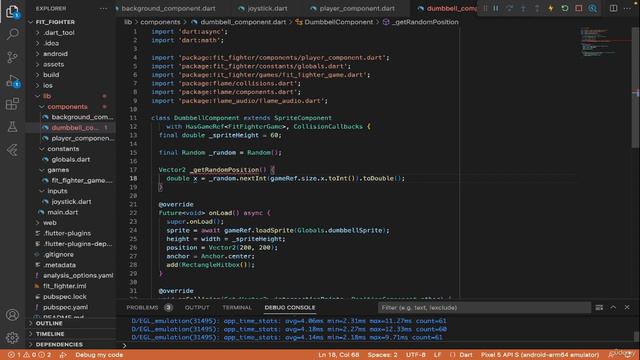Select the Dart language mode status item

click(x=466, y=355)
